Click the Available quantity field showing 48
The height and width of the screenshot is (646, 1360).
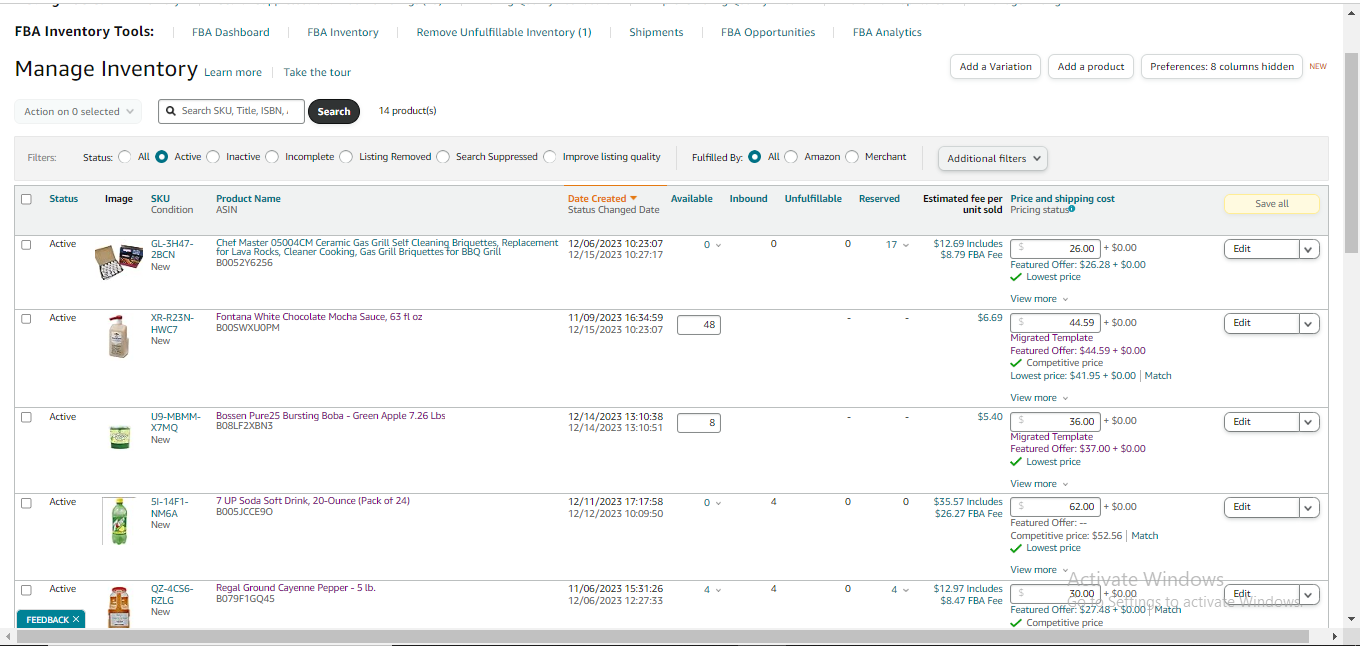coord(698,325)
